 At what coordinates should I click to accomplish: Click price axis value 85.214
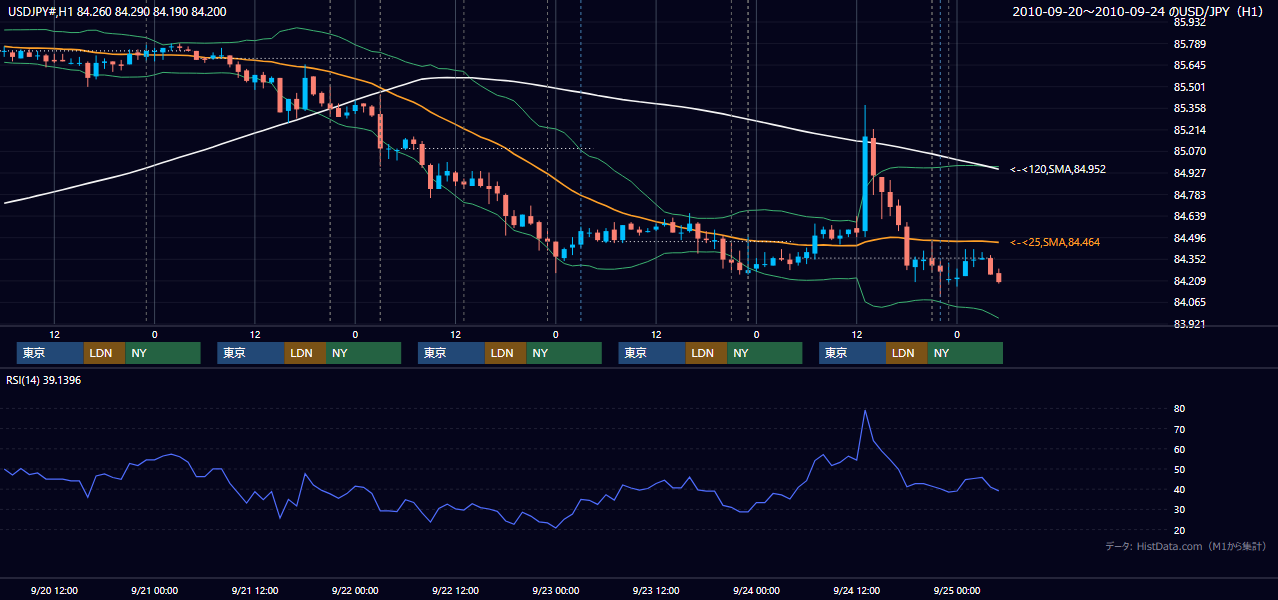pos(1190,130)
